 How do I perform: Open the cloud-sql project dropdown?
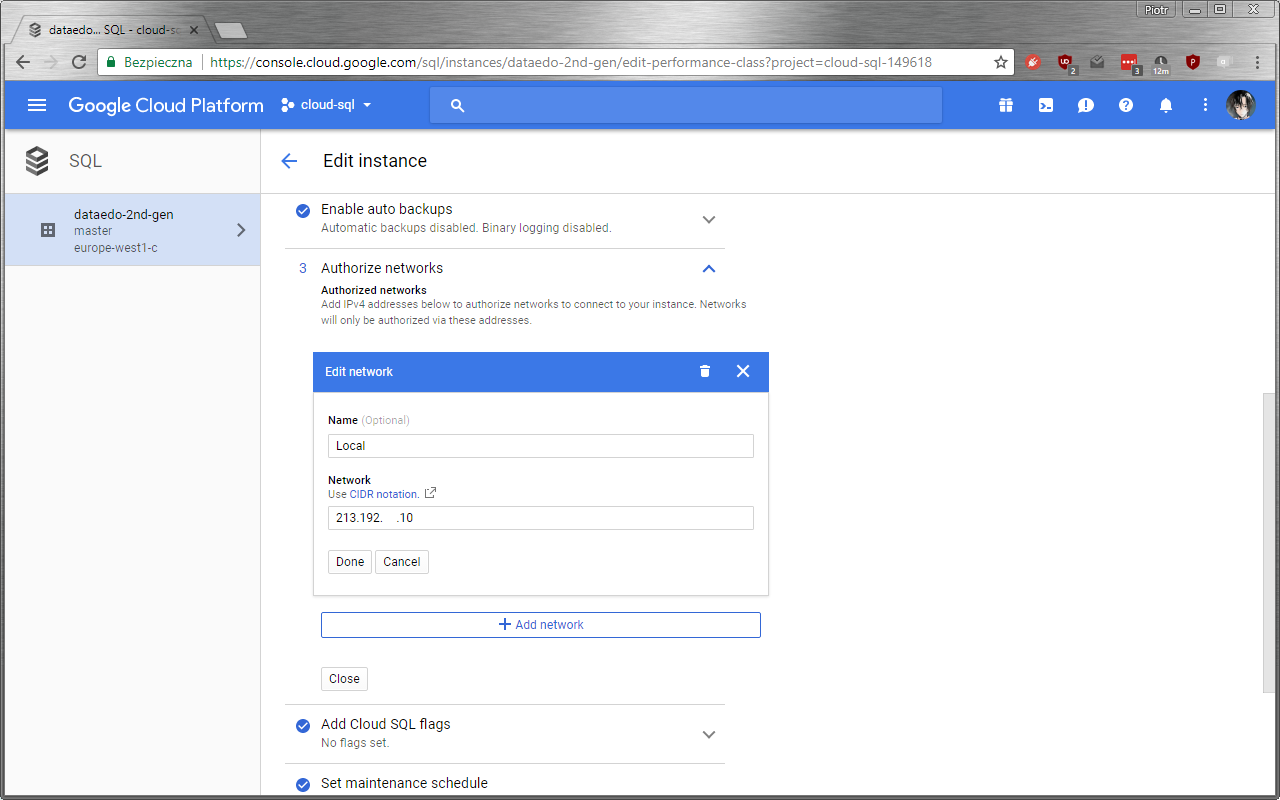coord(327,105)
